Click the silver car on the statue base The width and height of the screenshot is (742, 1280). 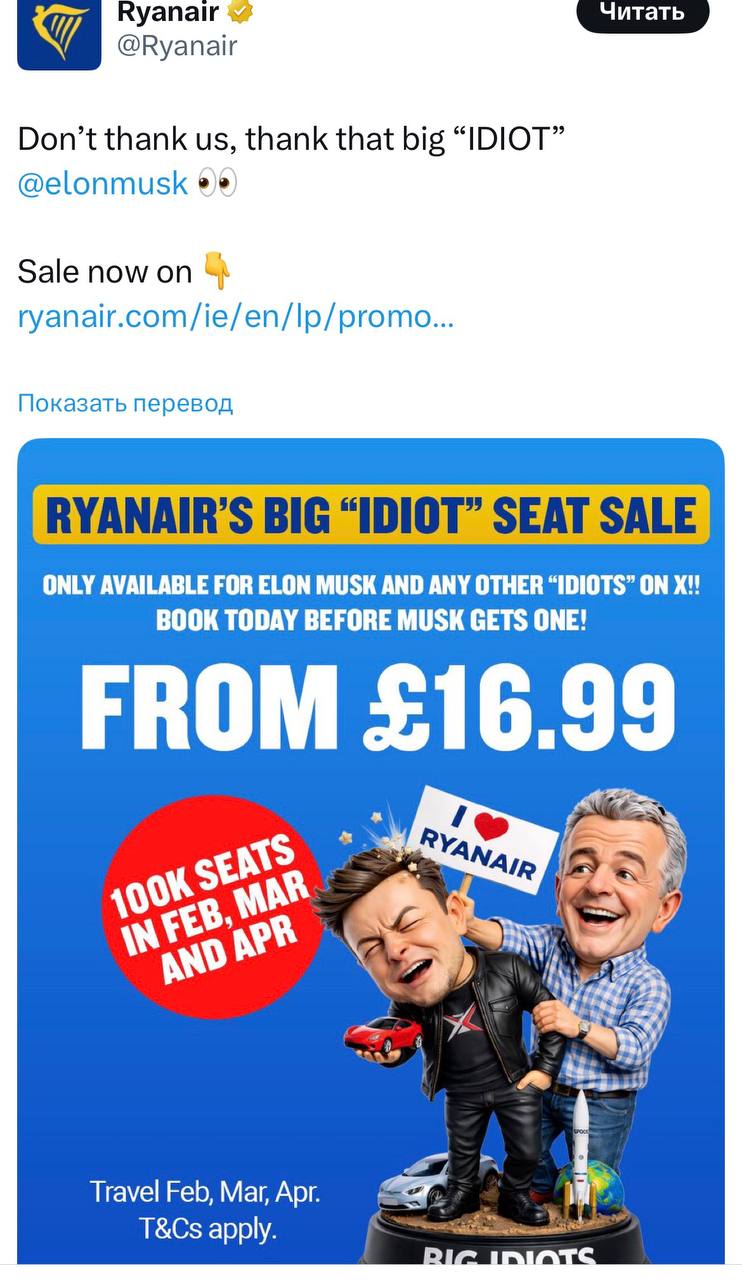[440, 1182]
